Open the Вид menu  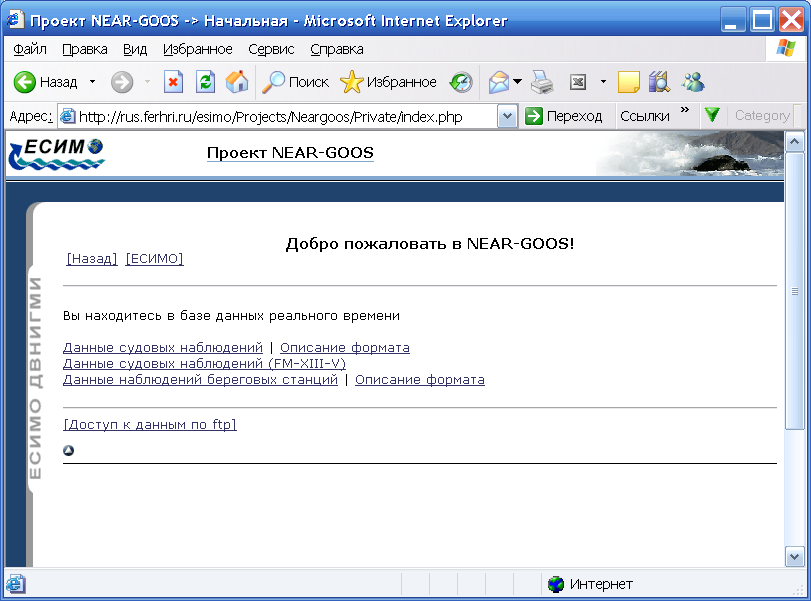coord(135,49)
